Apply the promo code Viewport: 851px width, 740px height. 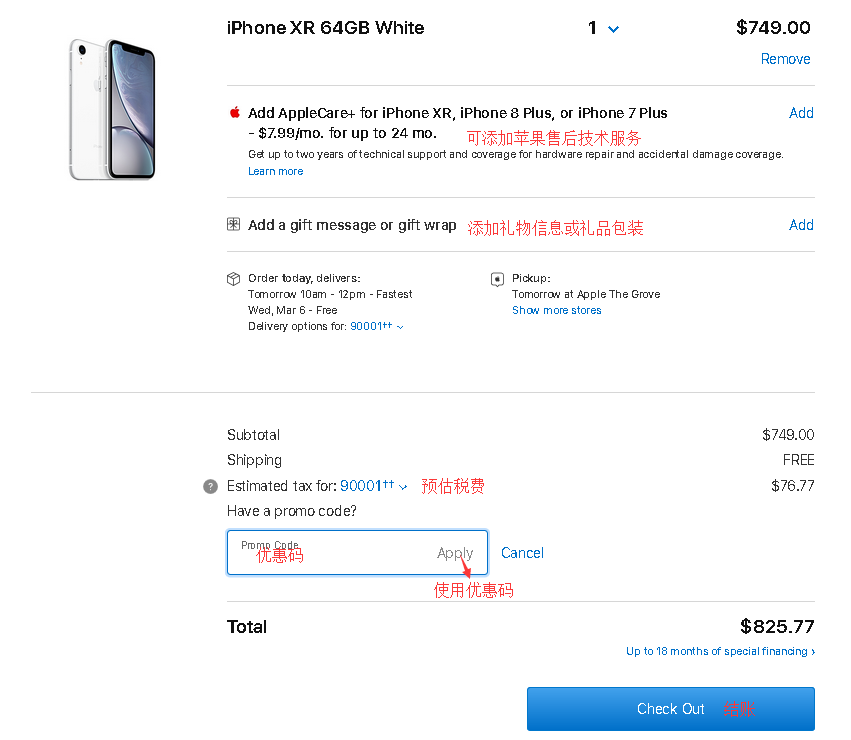pyautogui.click(x=455, y=553)
